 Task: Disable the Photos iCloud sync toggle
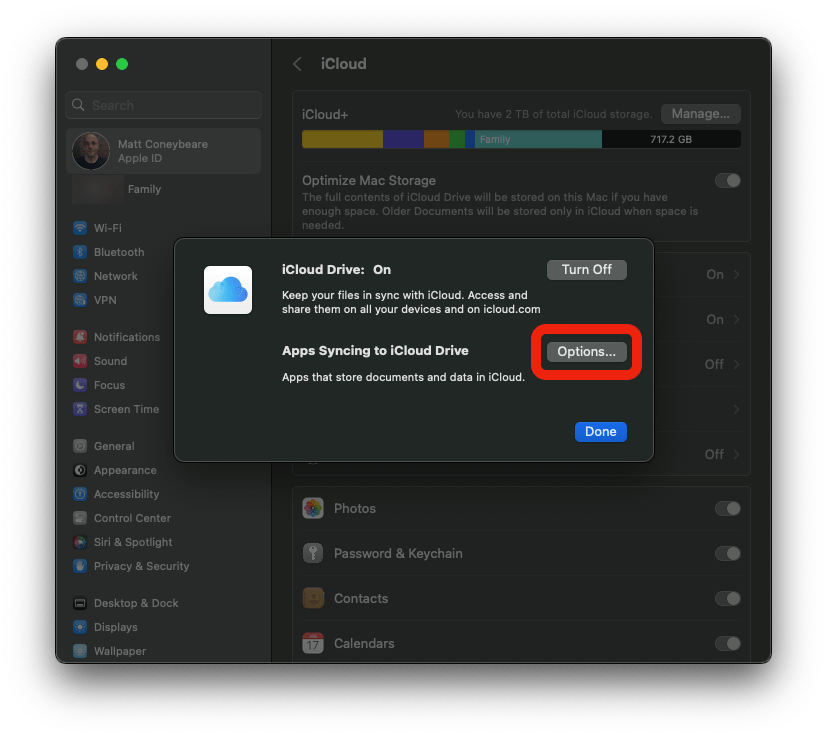pyautogui.click(x=727, y=508)
